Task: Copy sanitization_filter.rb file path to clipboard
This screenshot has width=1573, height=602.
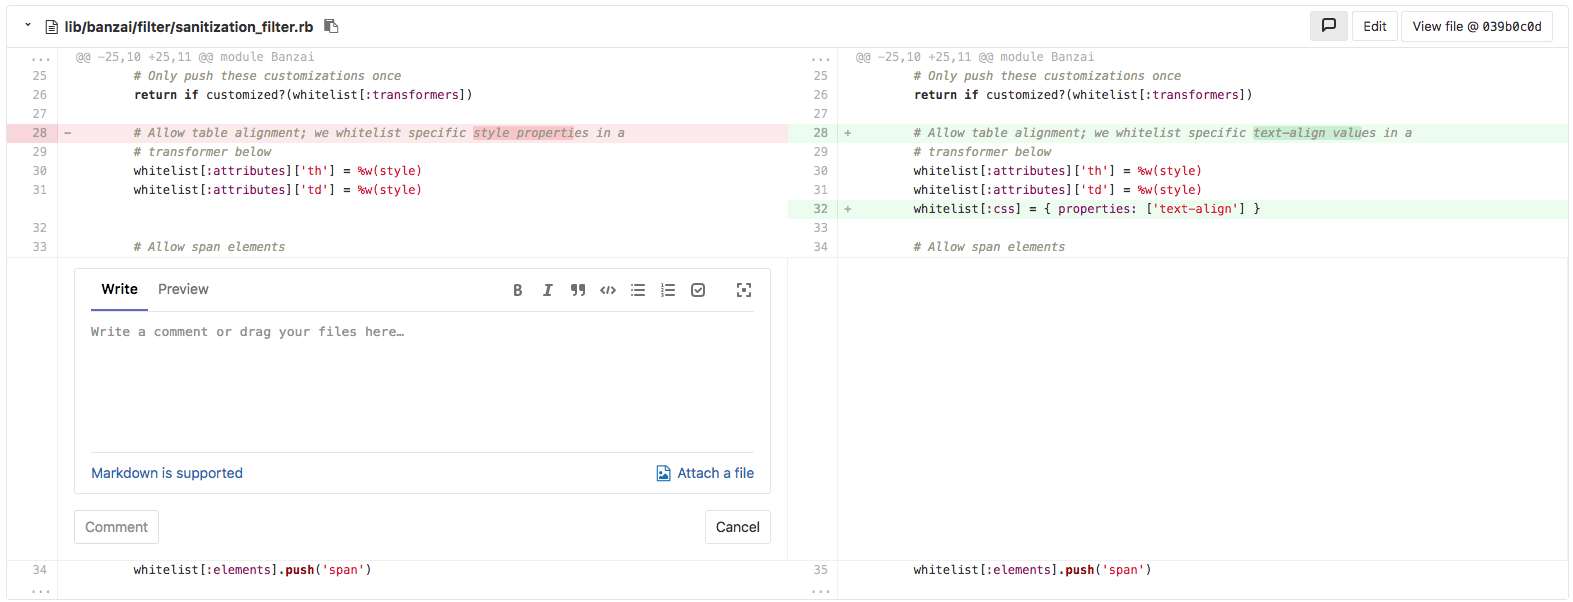Action: 331,26
